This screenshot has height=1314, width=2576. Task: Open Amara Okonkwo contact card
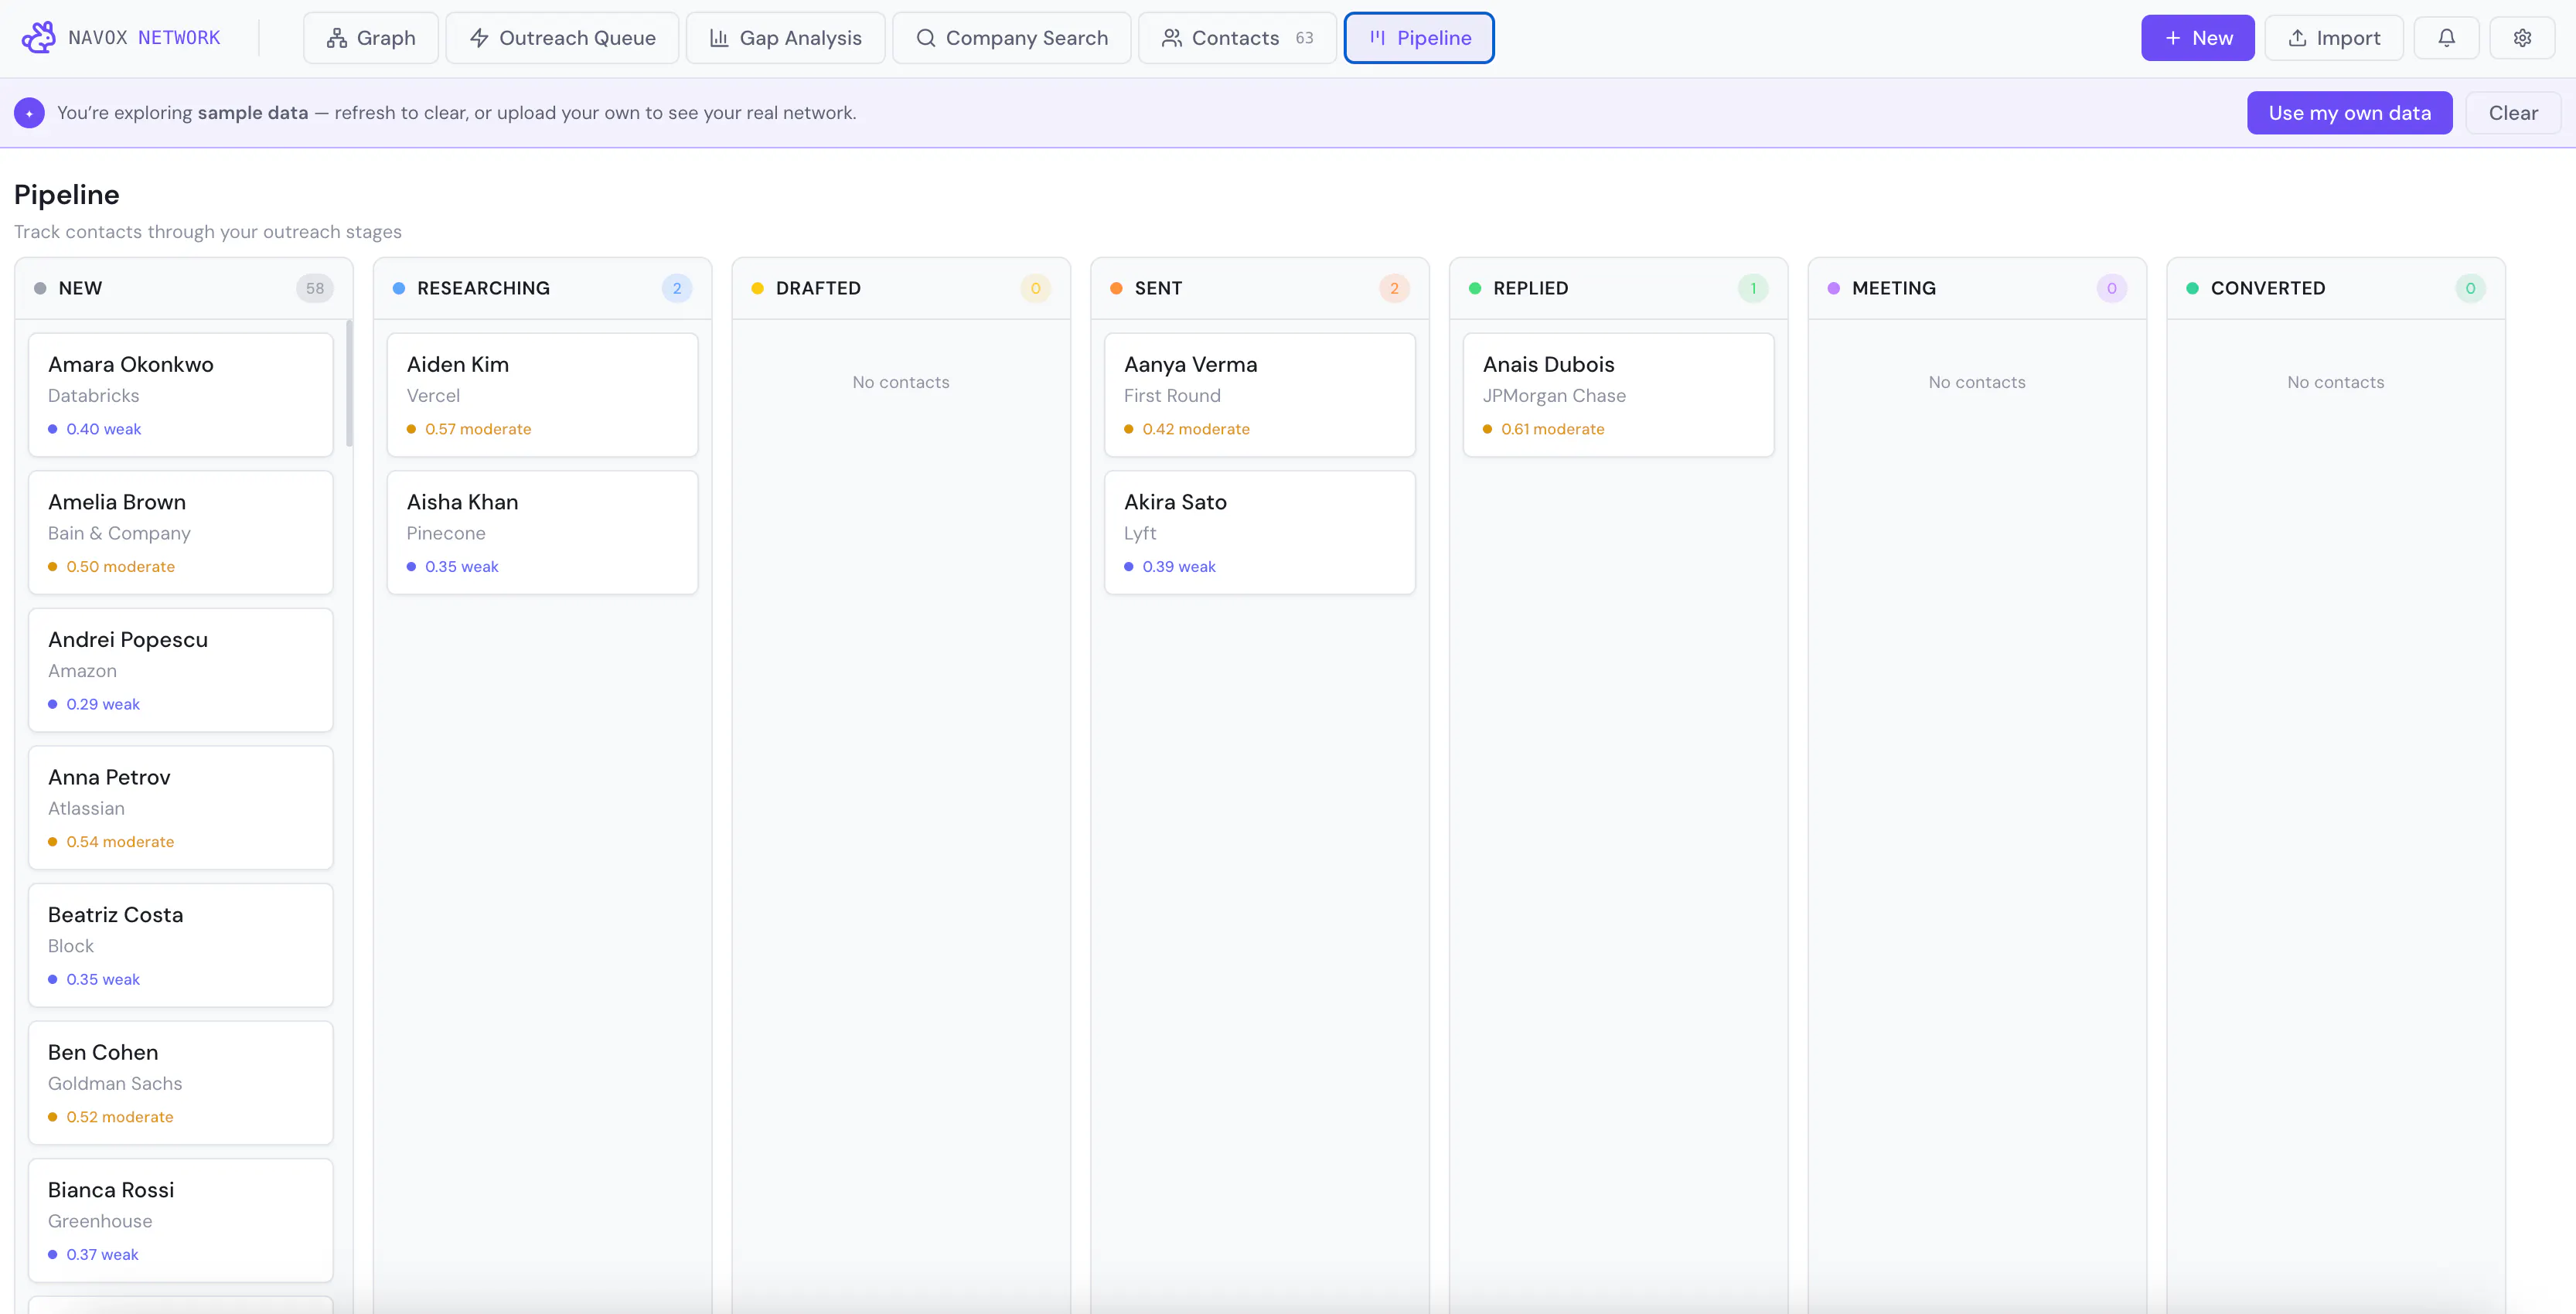click(181, 395)
